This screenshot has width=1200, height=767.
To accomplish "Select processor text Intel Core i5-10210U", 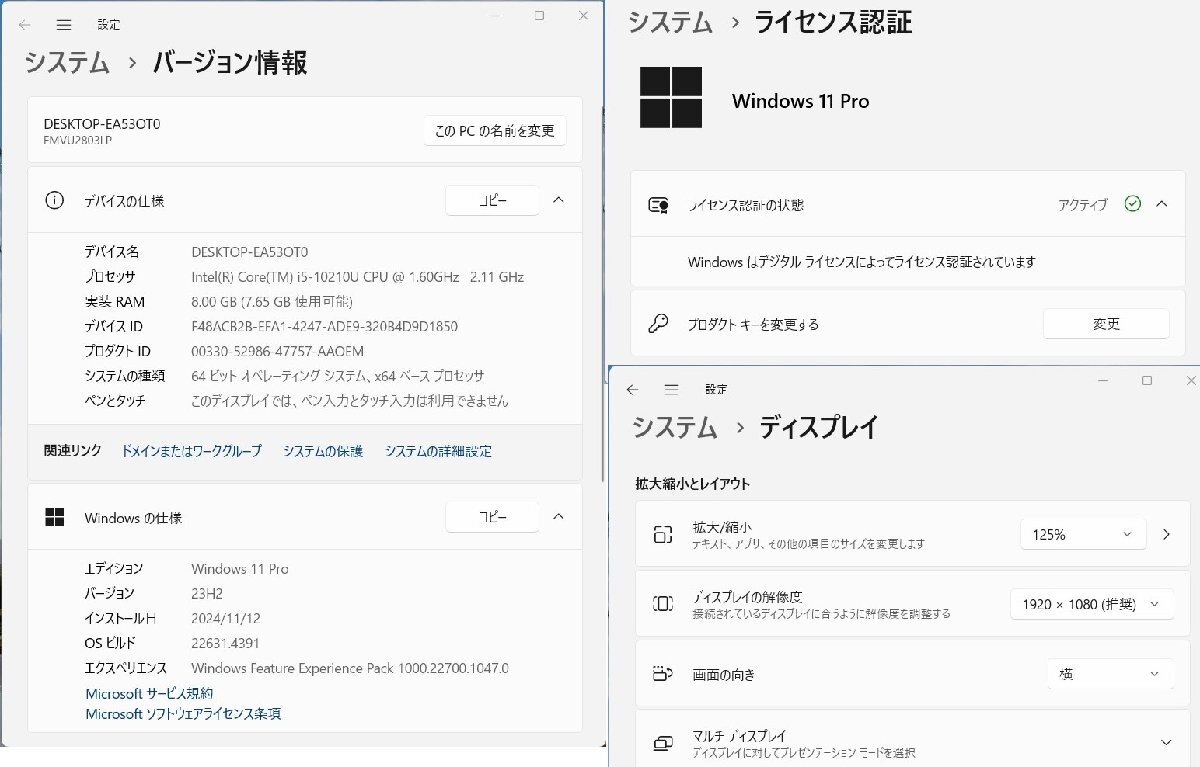I will [358, 277].
